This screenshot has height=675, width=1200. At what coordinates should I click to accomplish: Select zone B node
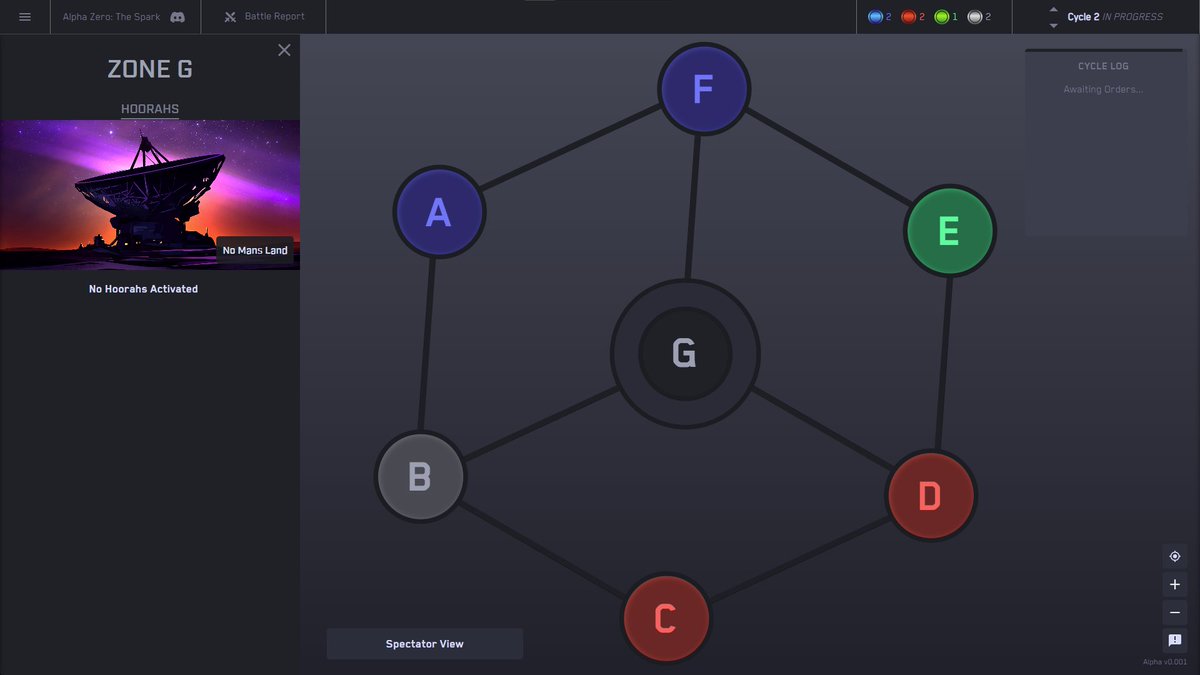pyautogui.click(x=419, y=477)
